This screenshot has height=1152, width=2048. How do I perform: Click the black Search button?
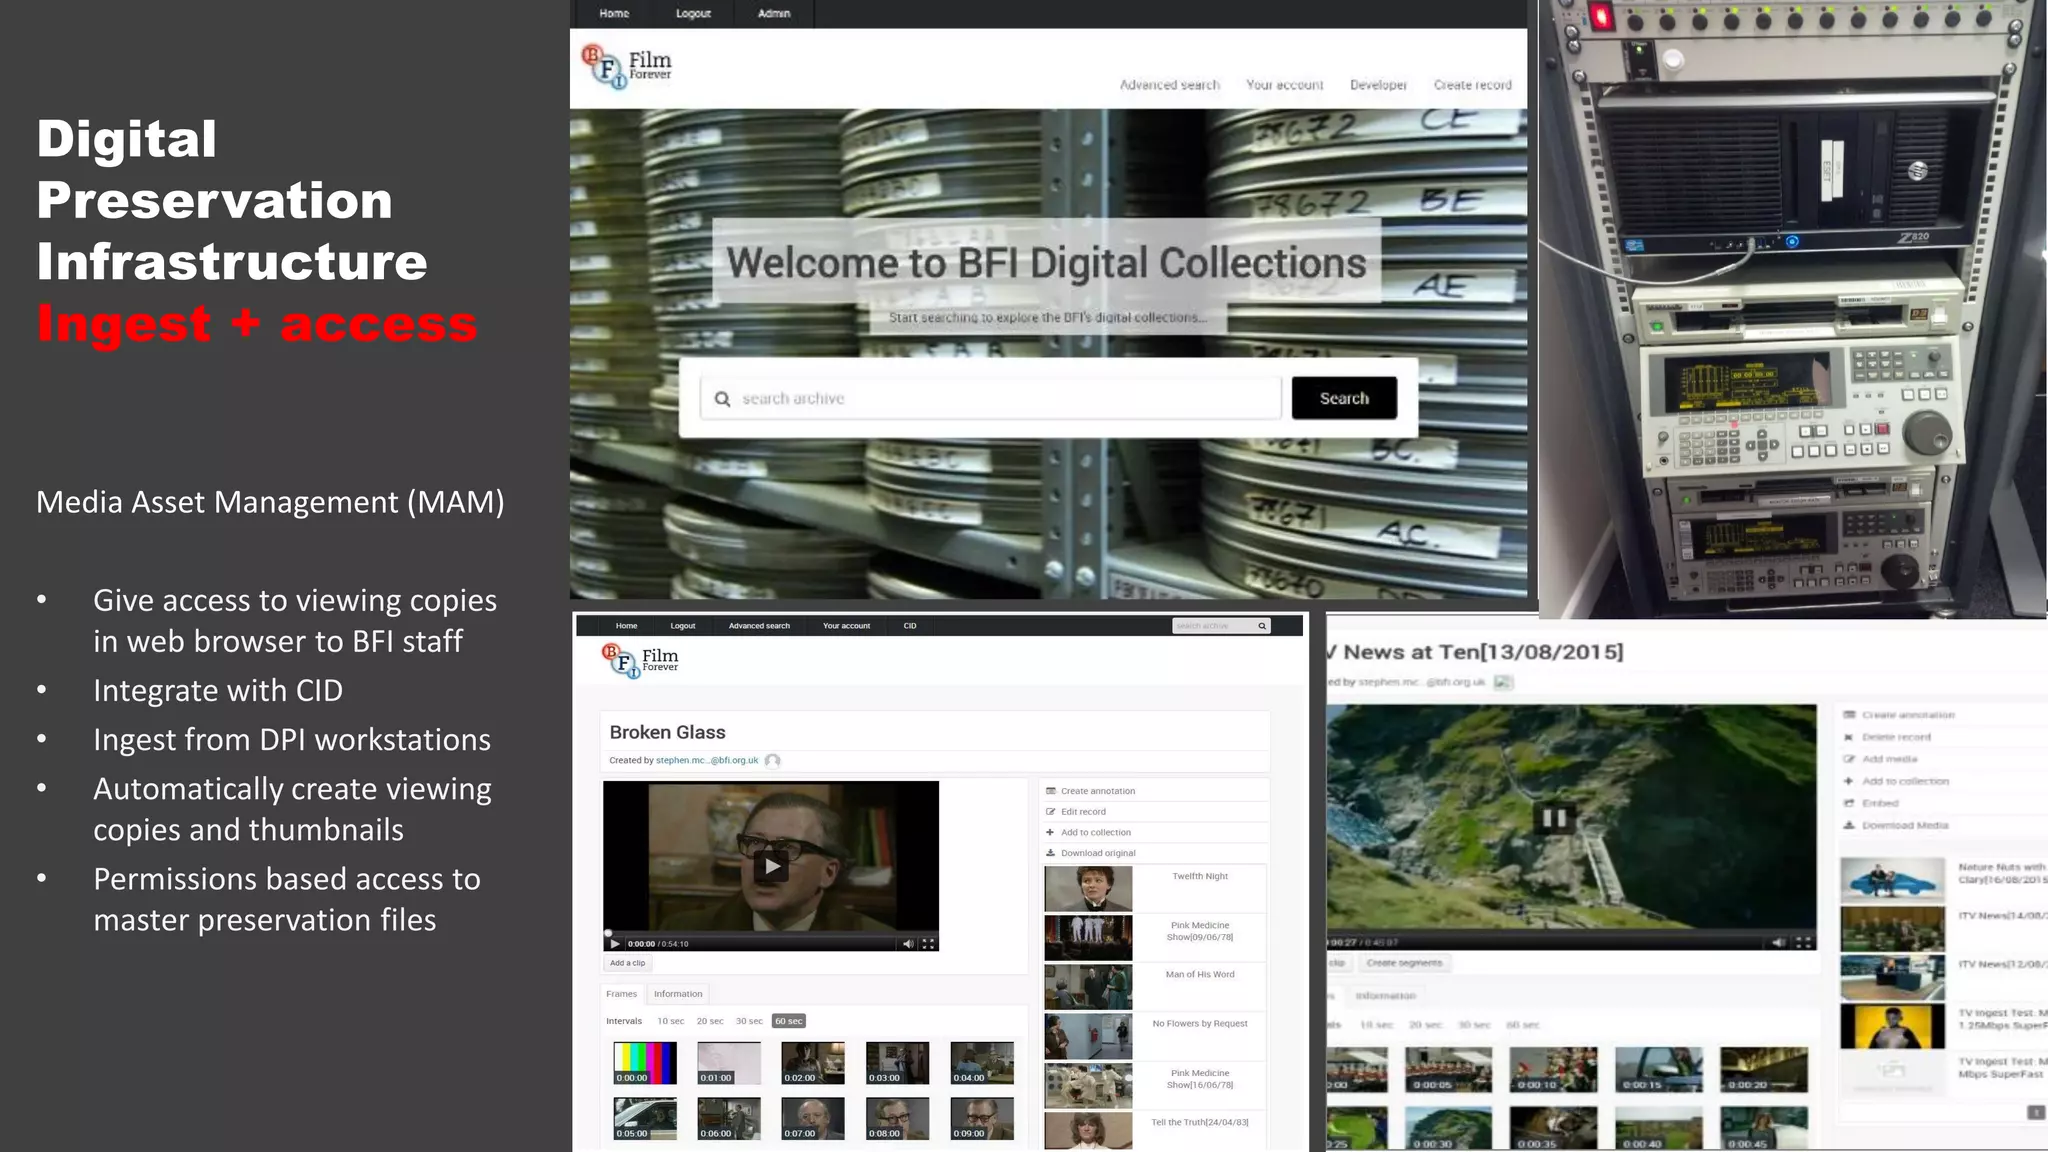(x=1344, y=398)
